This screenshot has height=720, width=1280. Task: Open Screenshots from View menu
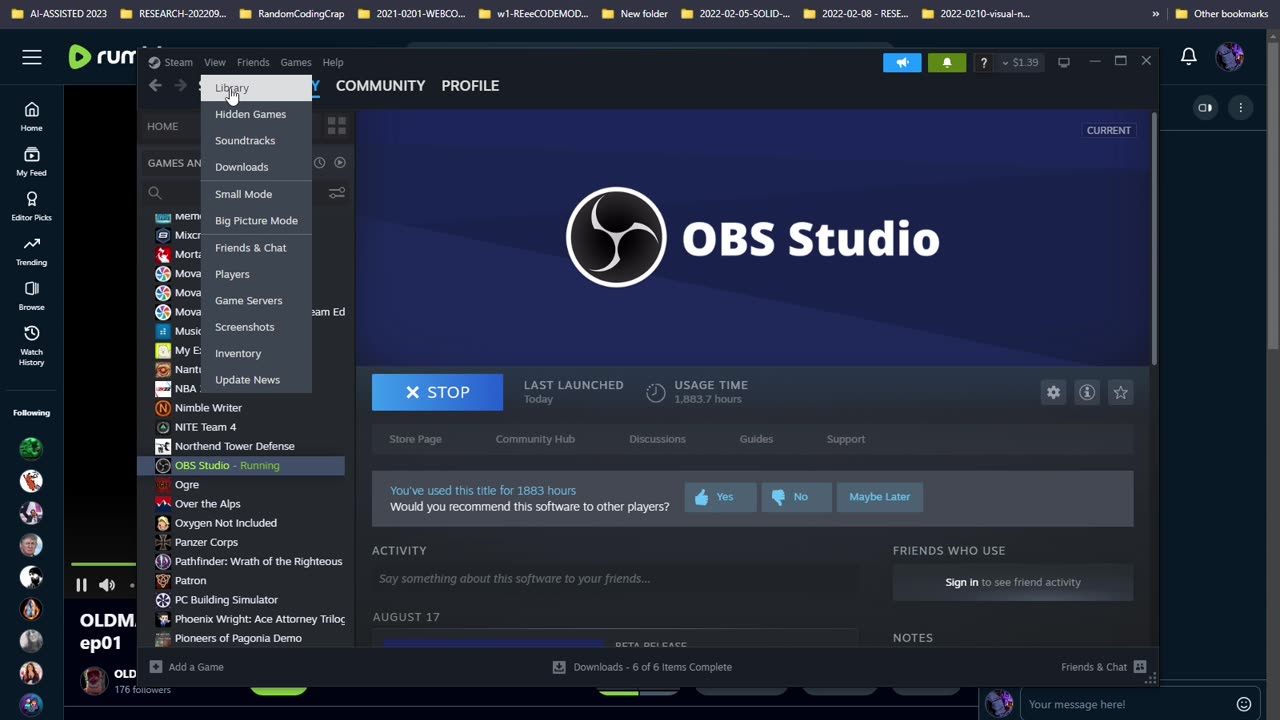coord(256,327)
